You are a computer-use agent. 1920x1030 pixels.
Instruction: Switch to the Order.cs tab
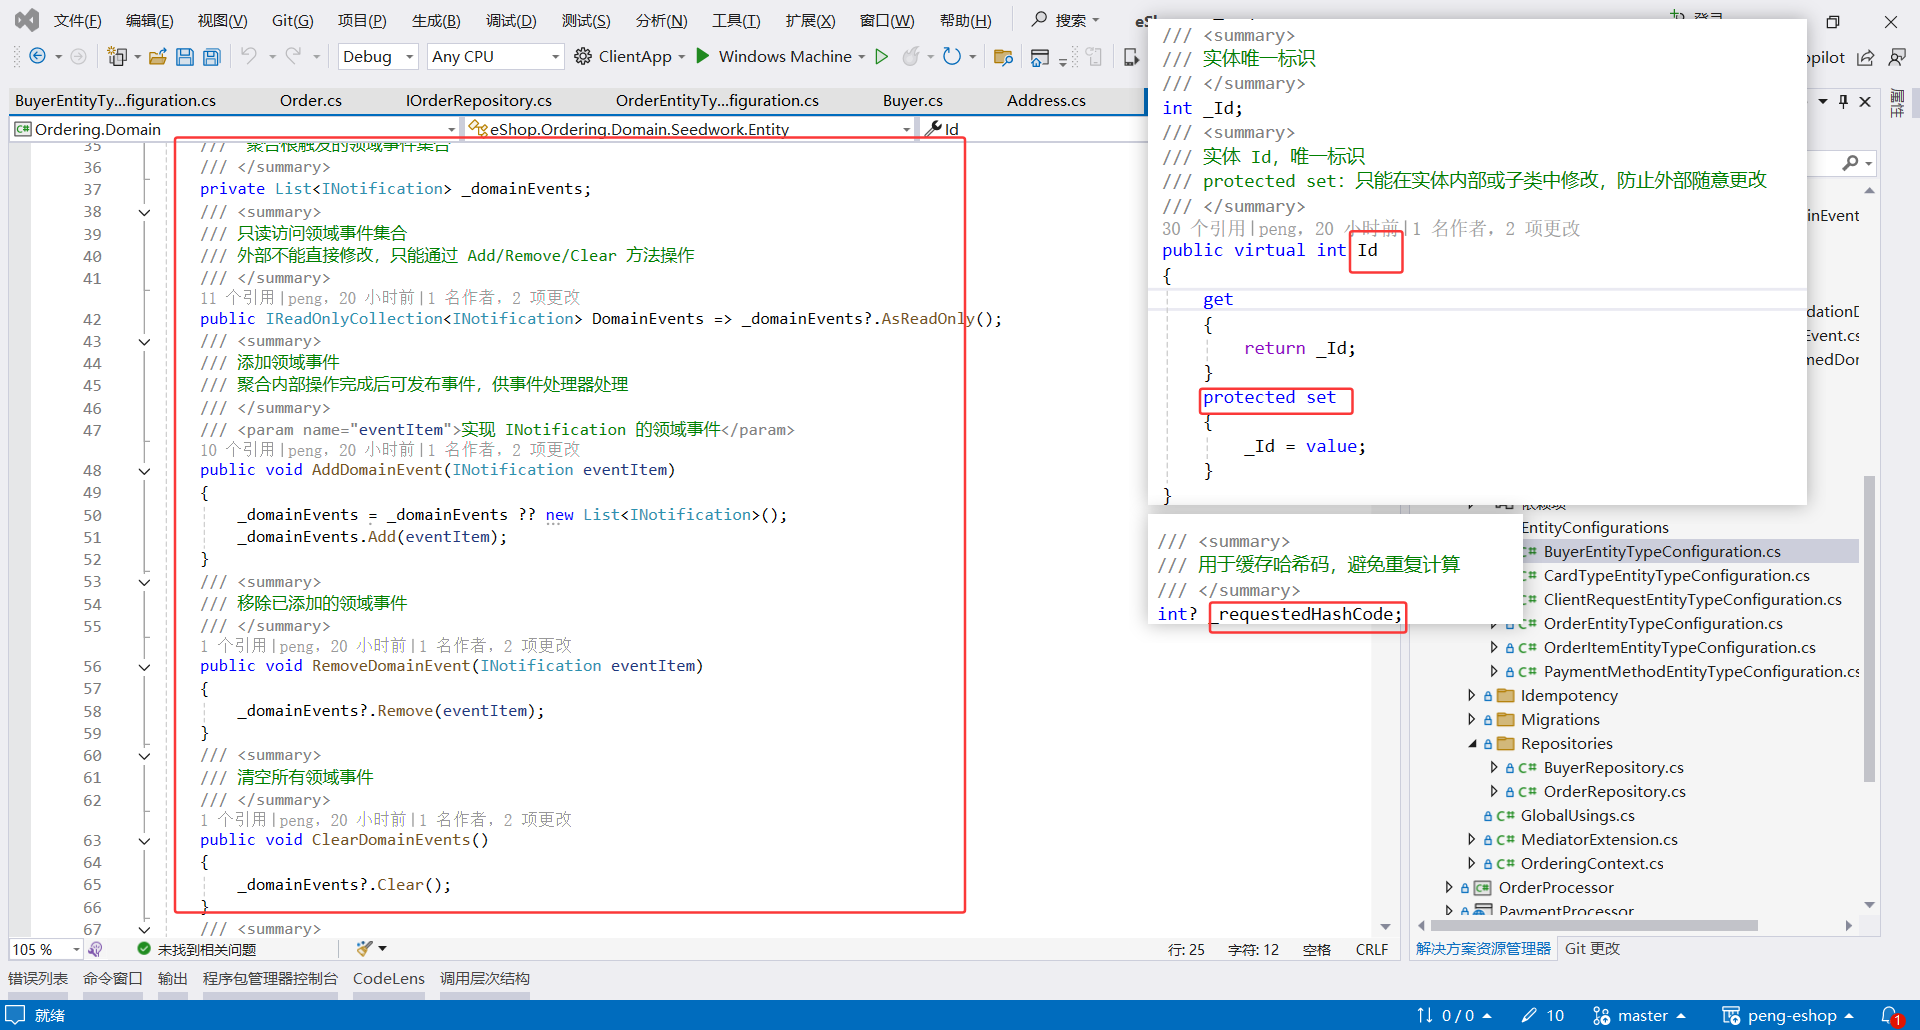point(311,100)
